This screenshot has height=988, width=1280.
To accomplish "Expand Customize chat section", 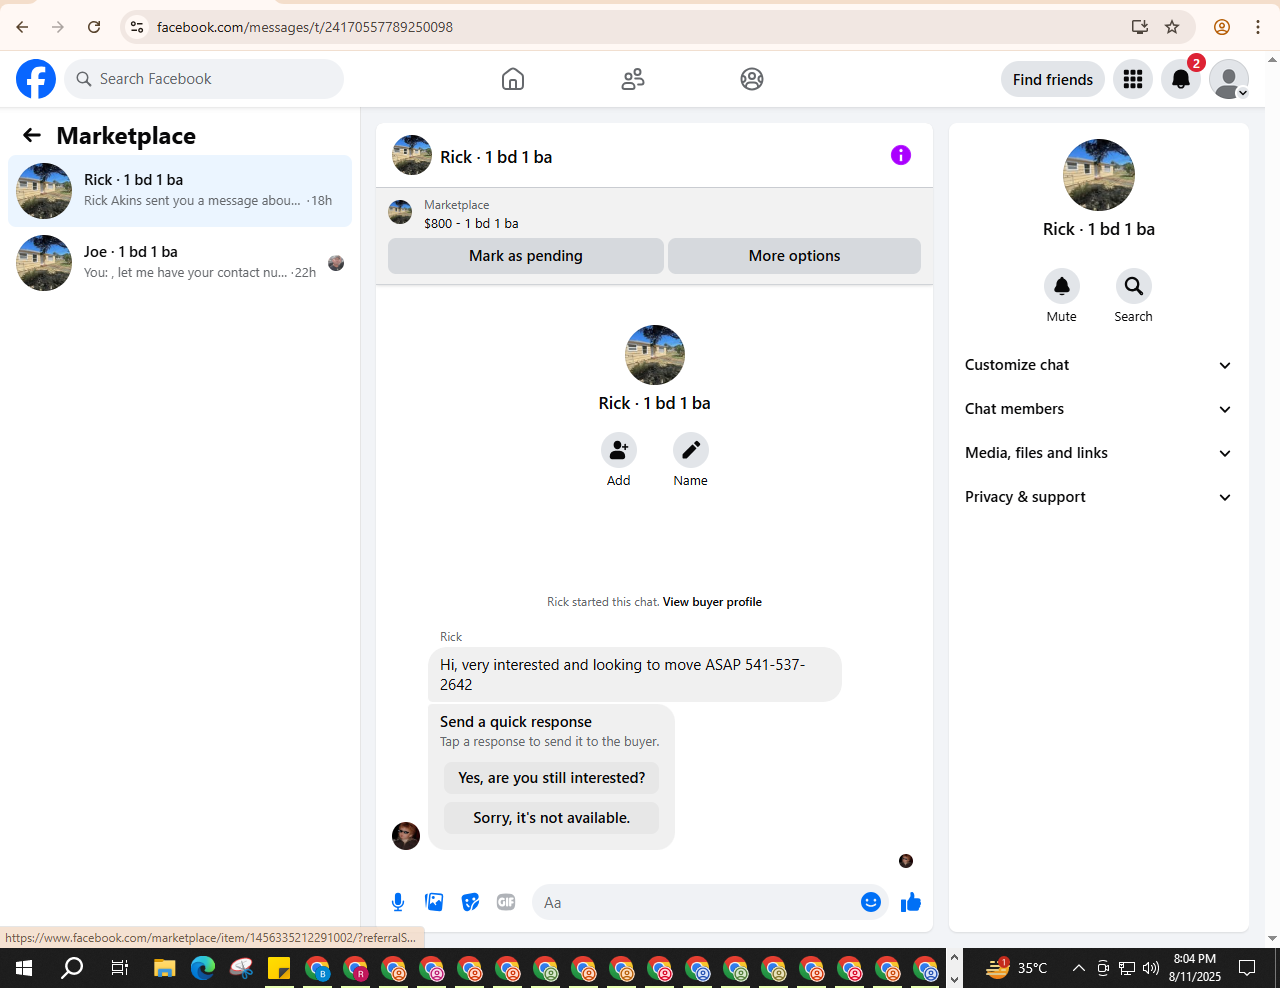I will tap(1098, 365).
